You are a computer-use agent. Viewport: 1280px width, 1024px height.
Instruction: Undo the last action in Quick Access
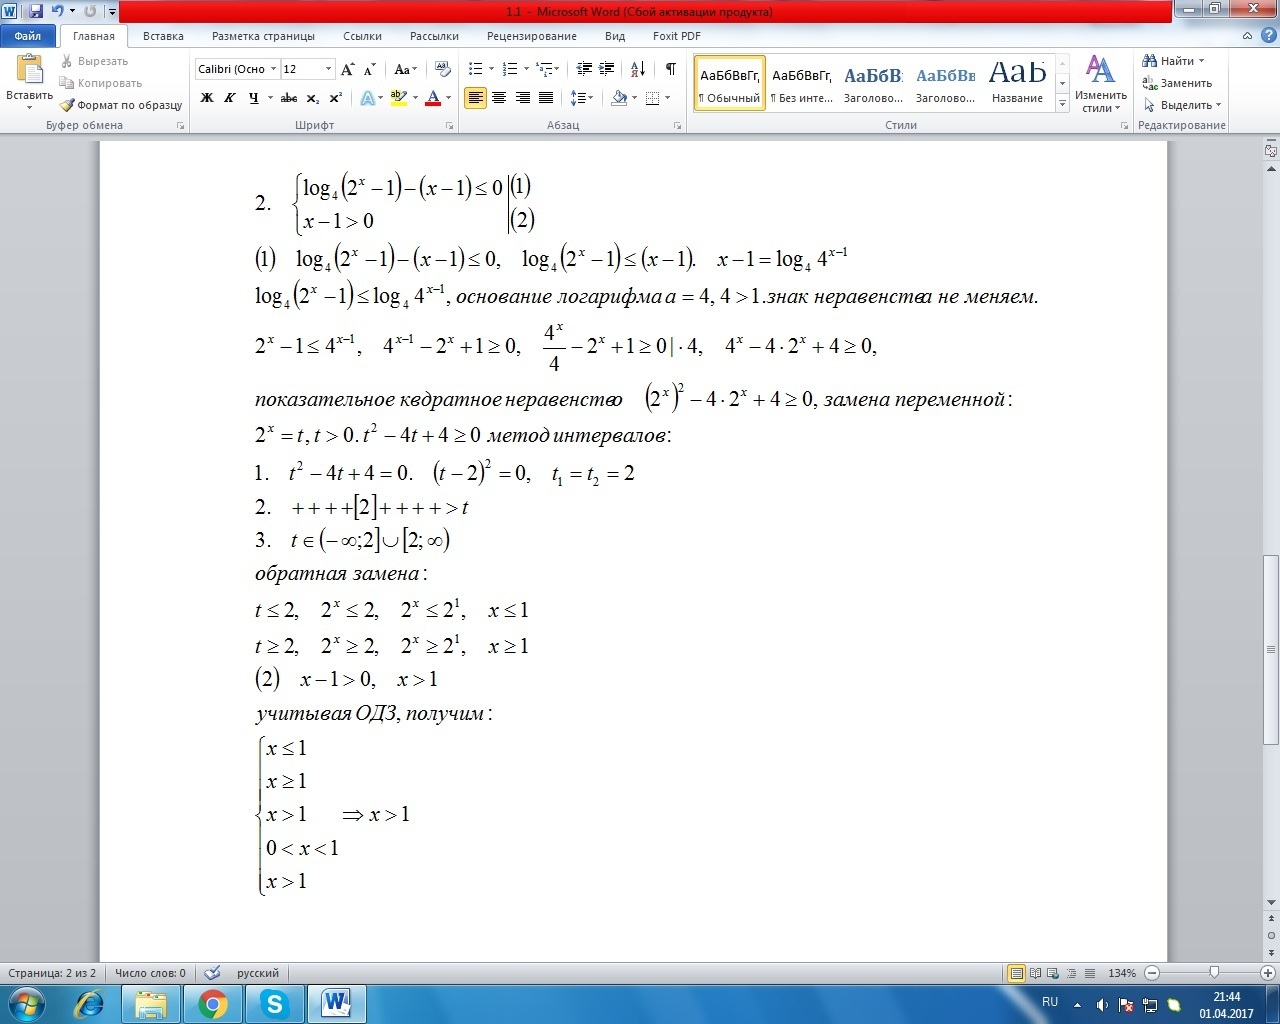coord(58,11)
